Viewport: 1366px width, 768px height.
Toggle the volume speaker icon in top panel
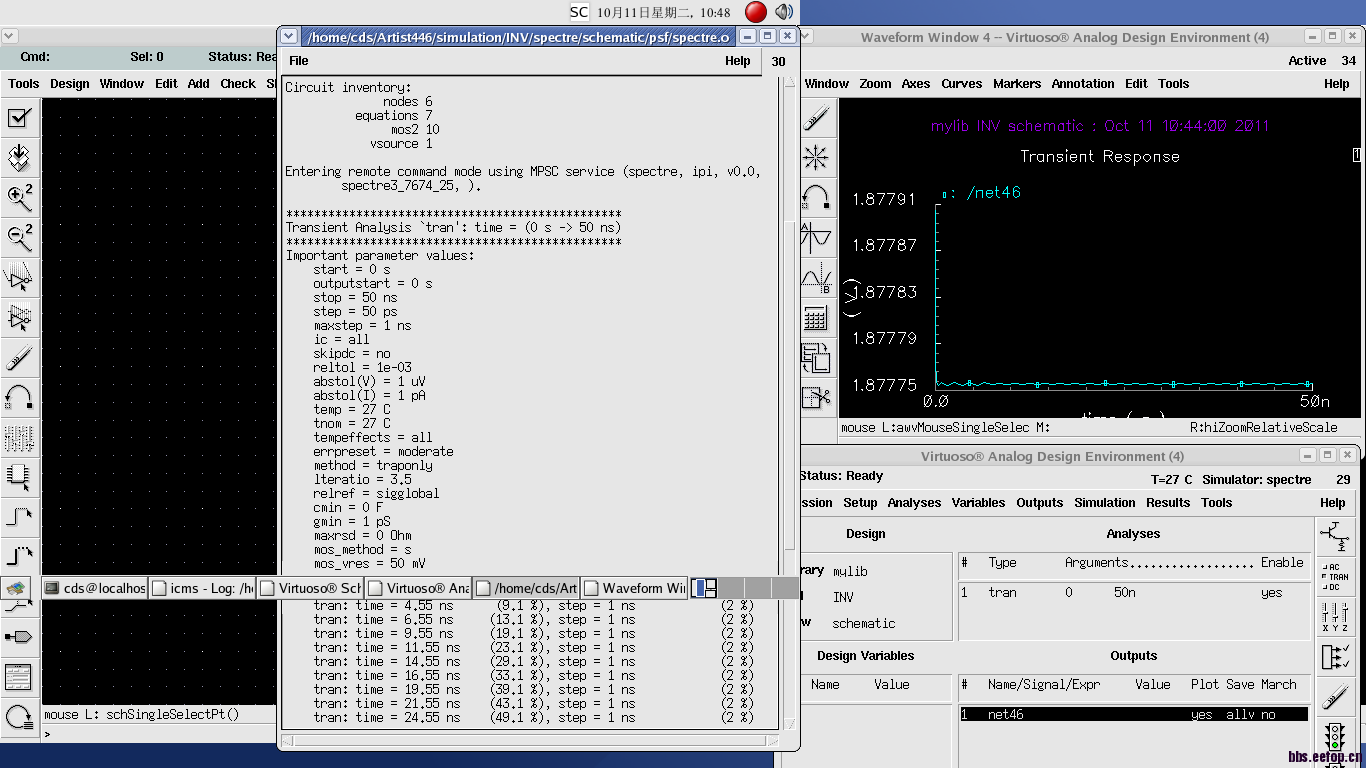point(784,12)
